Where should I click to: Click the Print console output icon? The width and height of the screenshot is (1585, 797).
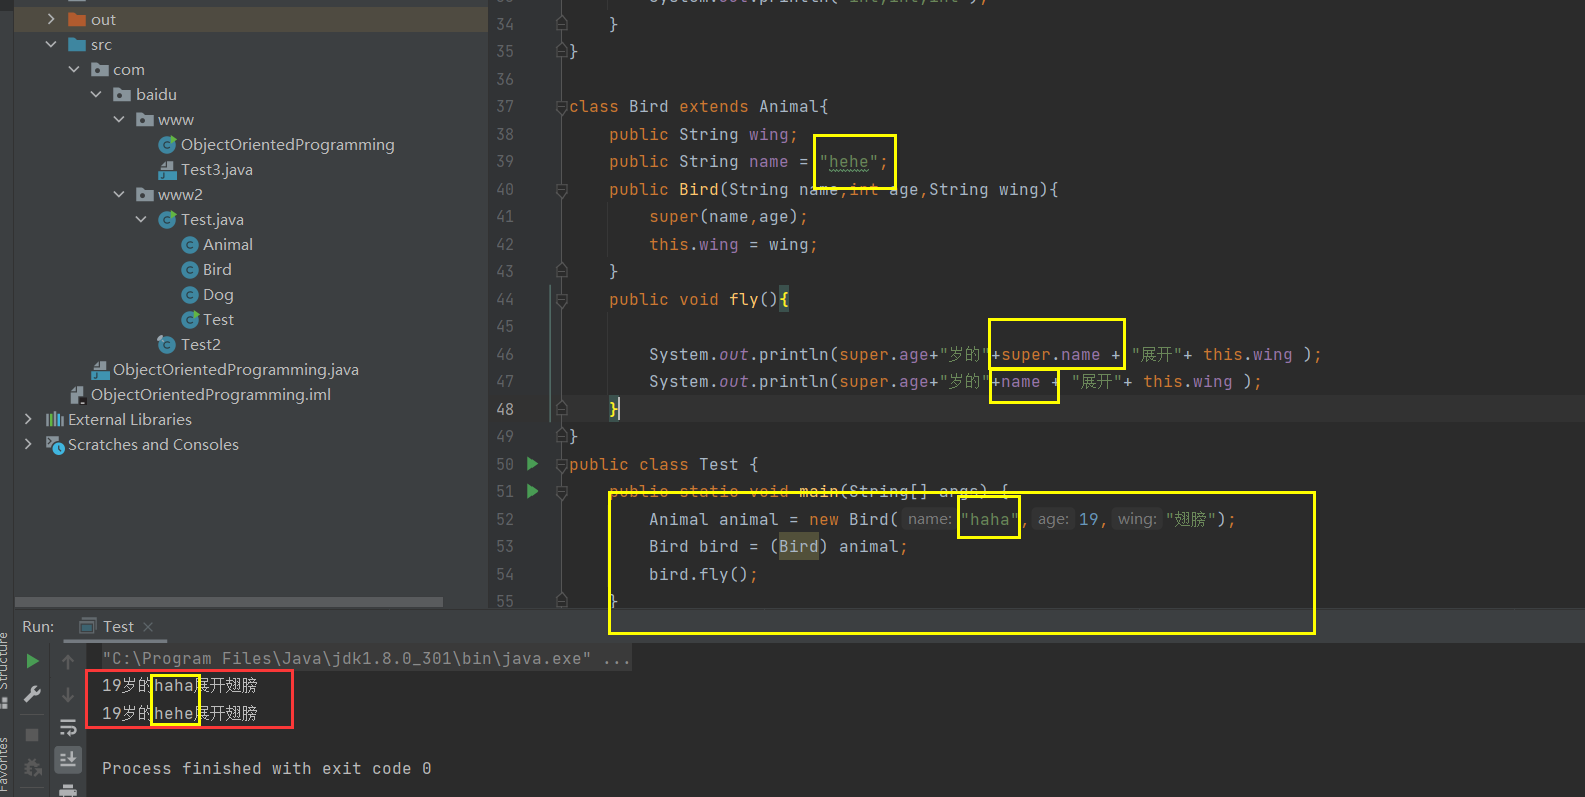tap(68, 790)
